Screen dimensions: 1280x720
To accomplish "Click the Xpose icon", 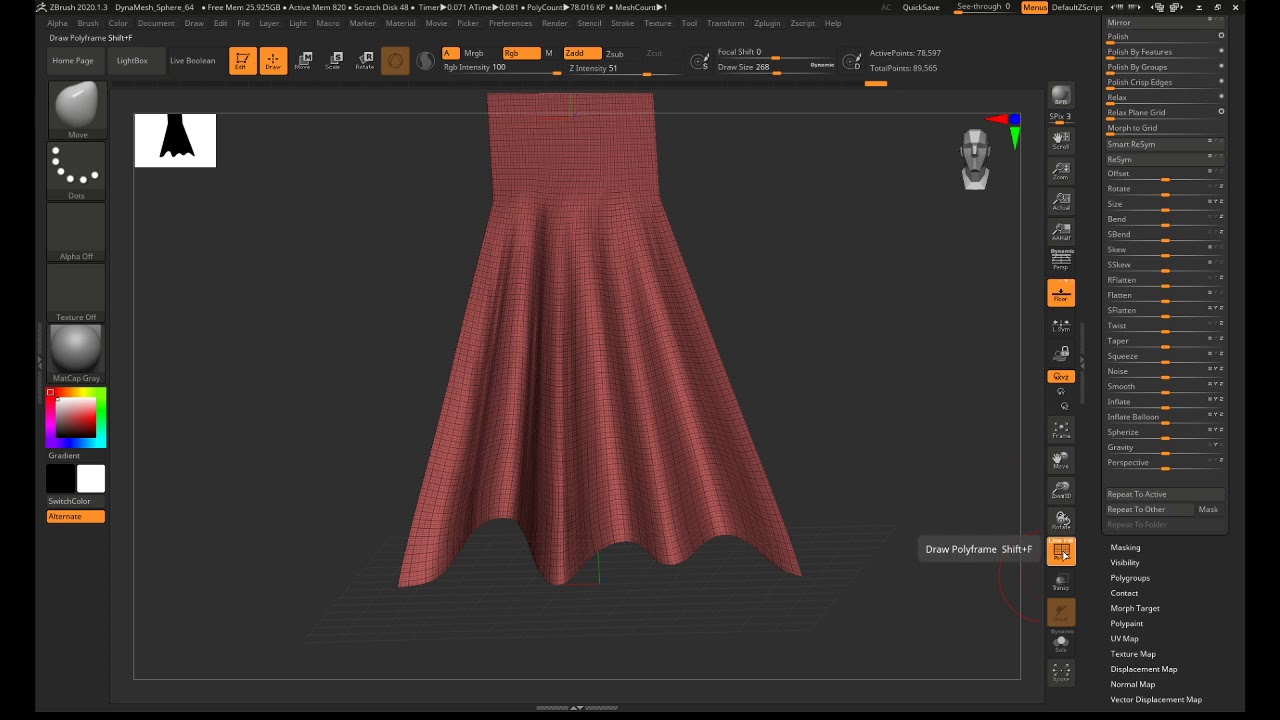I will pyautogui.click(x=1061, y=673).
